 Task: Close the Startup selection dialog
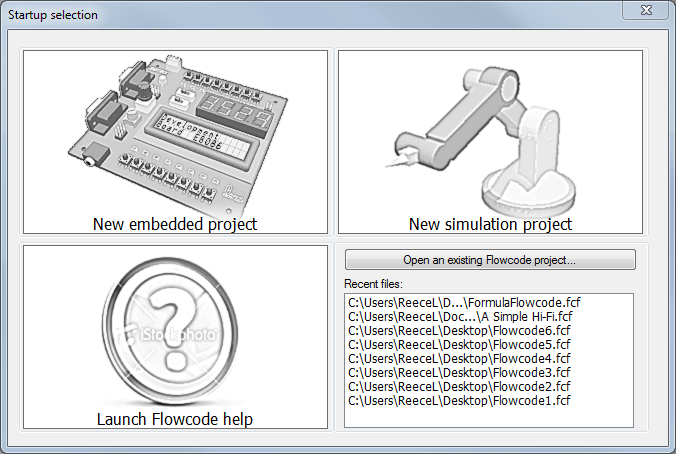(x=645, y=10)
